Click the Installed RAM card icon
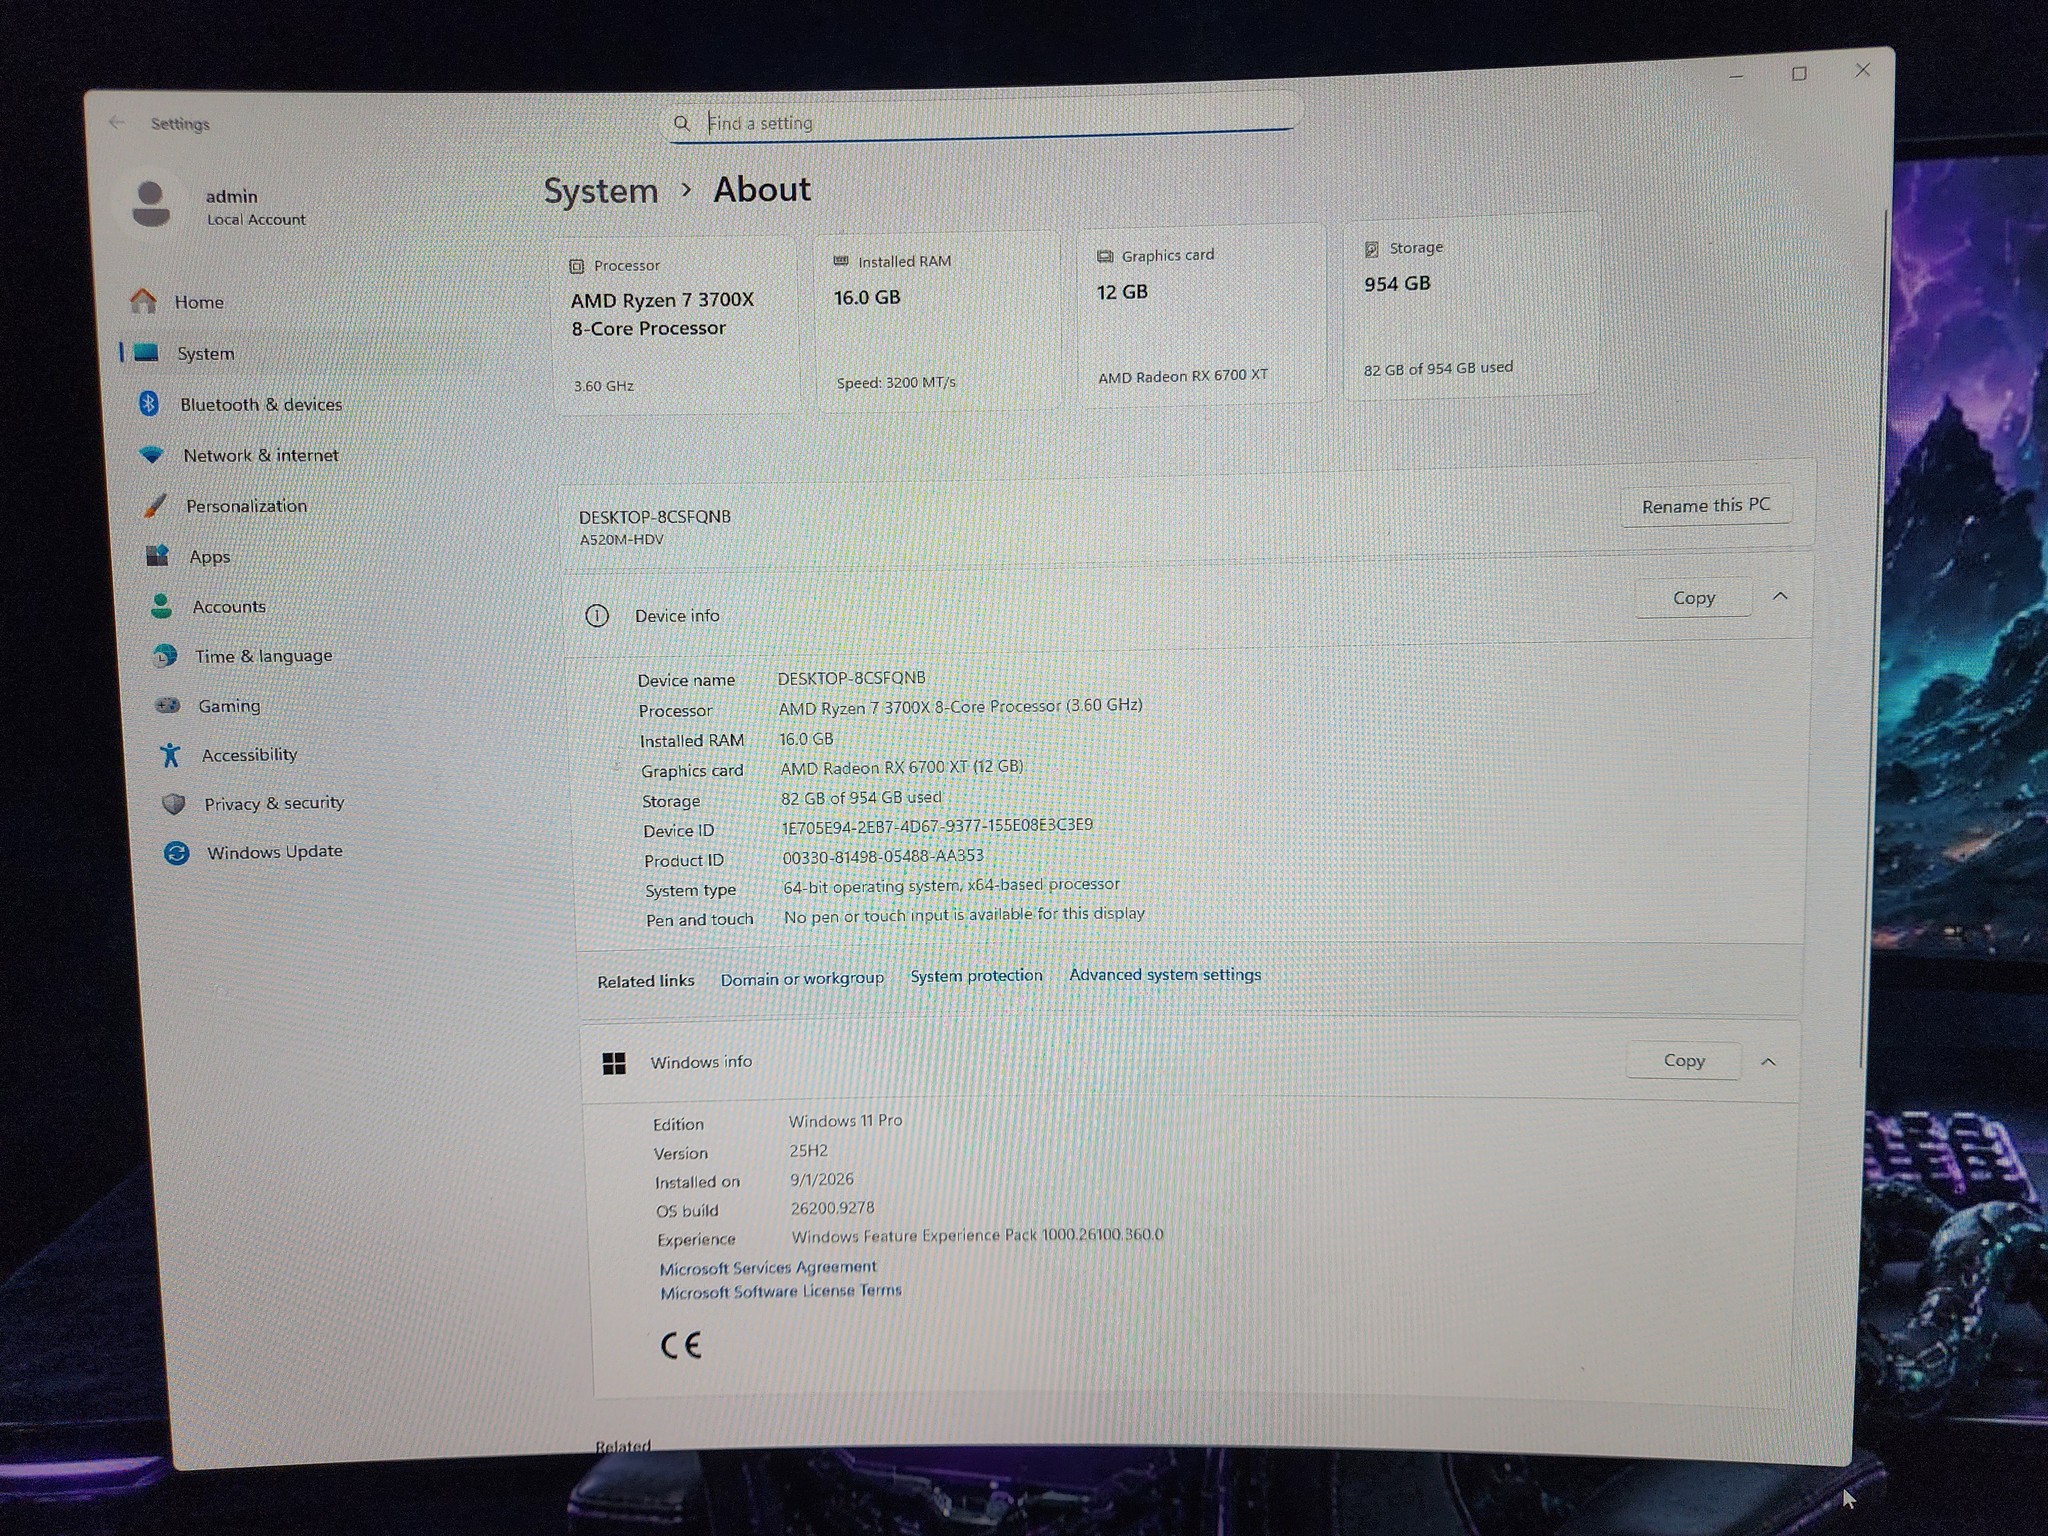The width and height of the screenshot is (2048, 1536). coord(841,261)
